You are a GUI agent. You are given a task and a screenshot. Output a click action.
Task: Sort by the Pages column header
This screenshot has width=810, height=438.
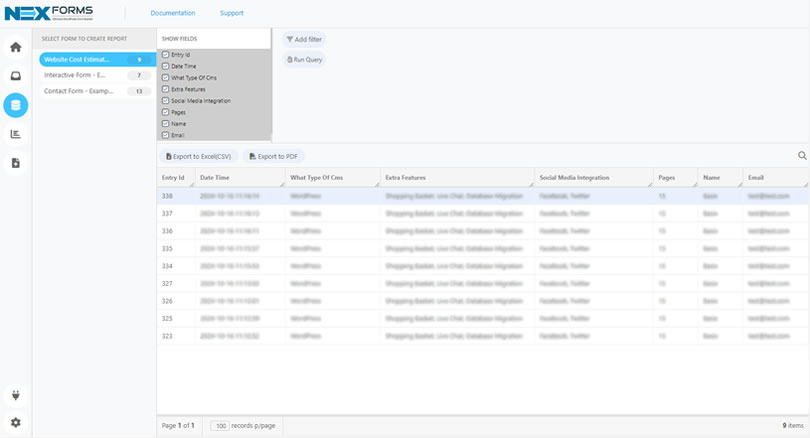tap(675, 177)
